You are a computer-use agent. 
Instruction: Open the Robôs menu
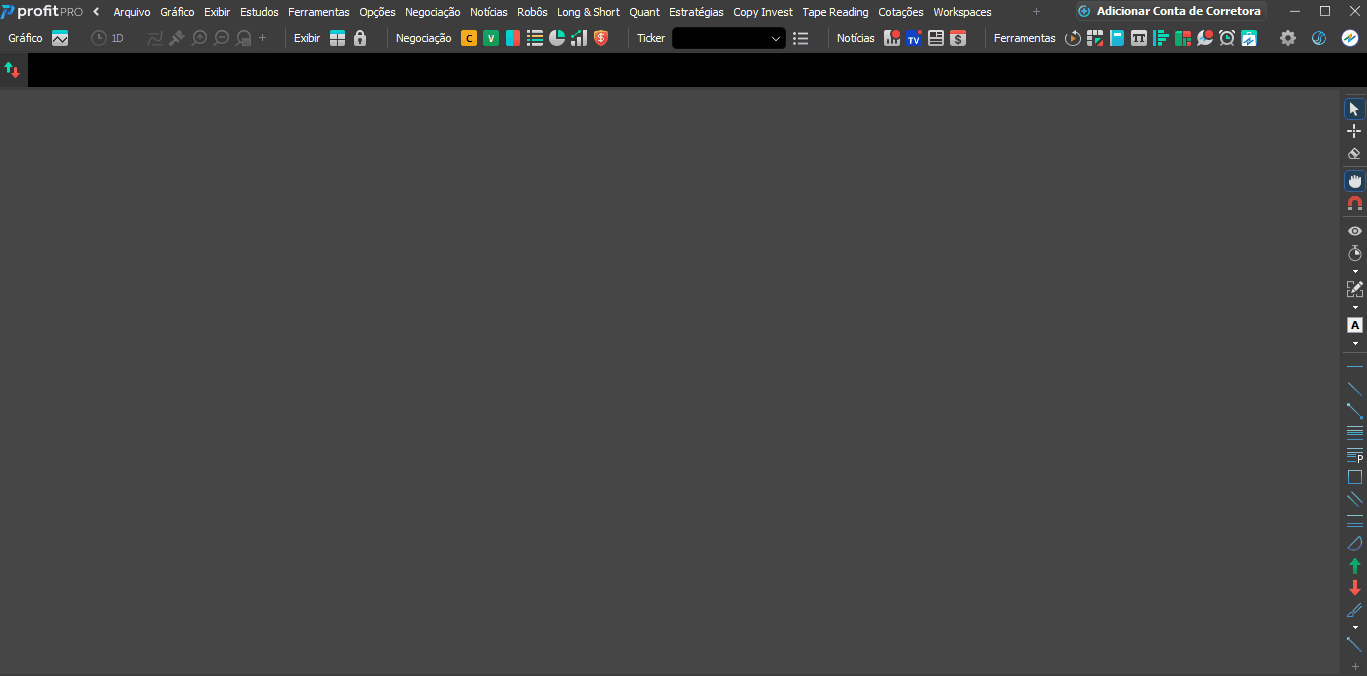click(x=532, y=12)
